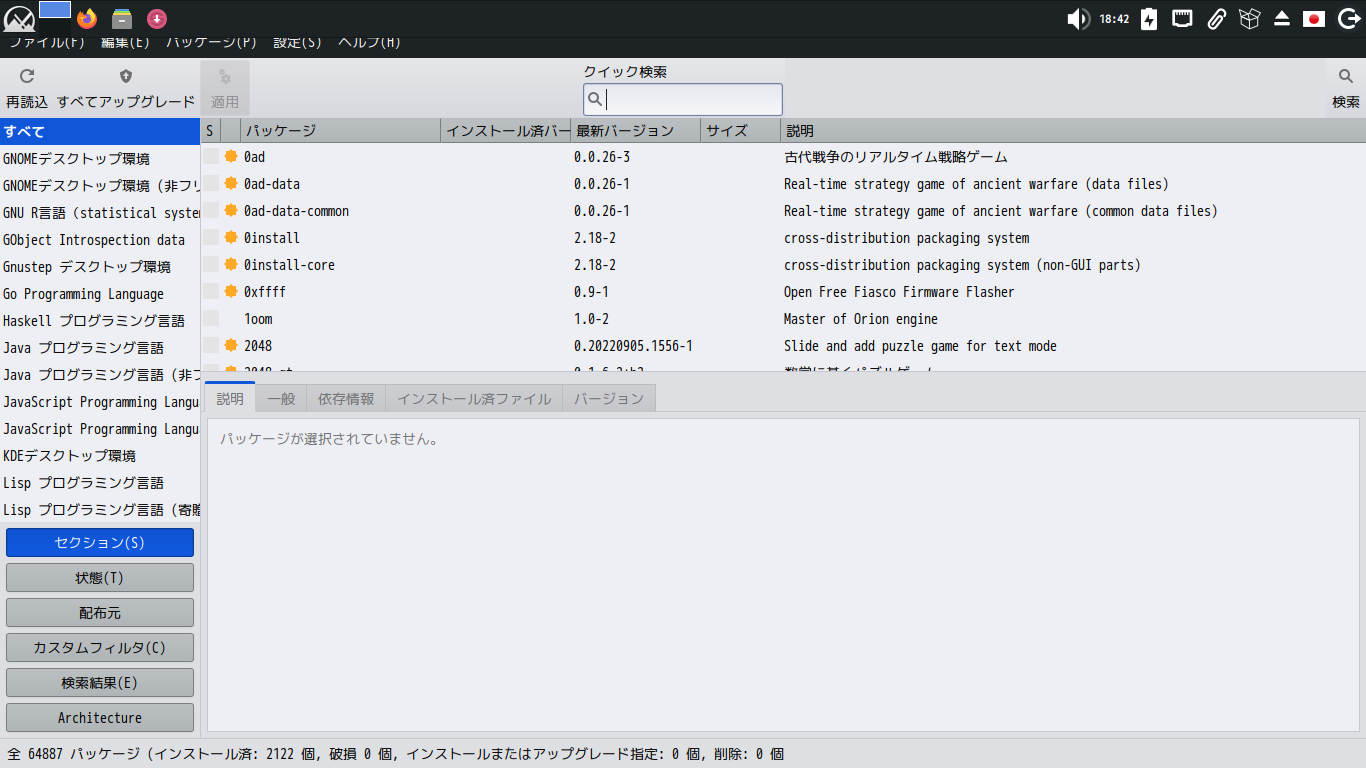Open the paperclip clipboard tray icon

click(1216, 19)
